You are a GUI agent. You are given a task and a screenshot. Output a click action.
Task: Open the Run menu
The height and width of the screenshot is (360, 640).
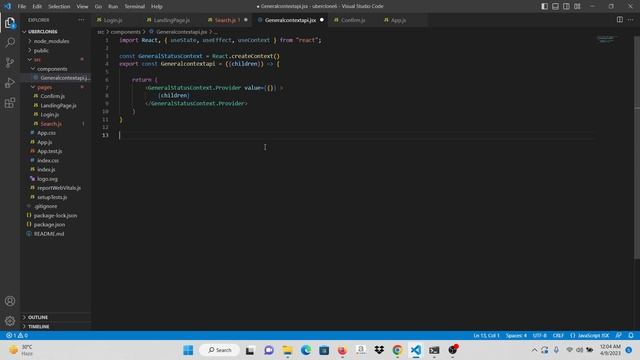coord(113,7)
